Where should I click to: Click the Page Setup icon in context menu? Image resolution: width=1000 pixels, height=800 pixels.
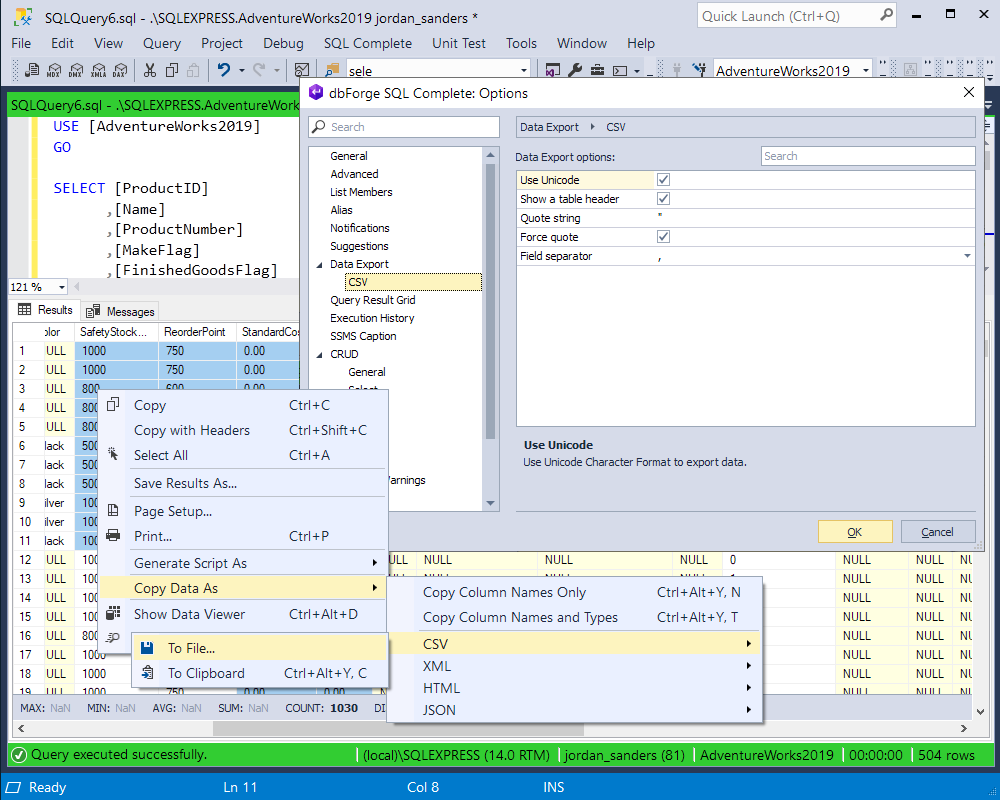(x=113, y=510)
